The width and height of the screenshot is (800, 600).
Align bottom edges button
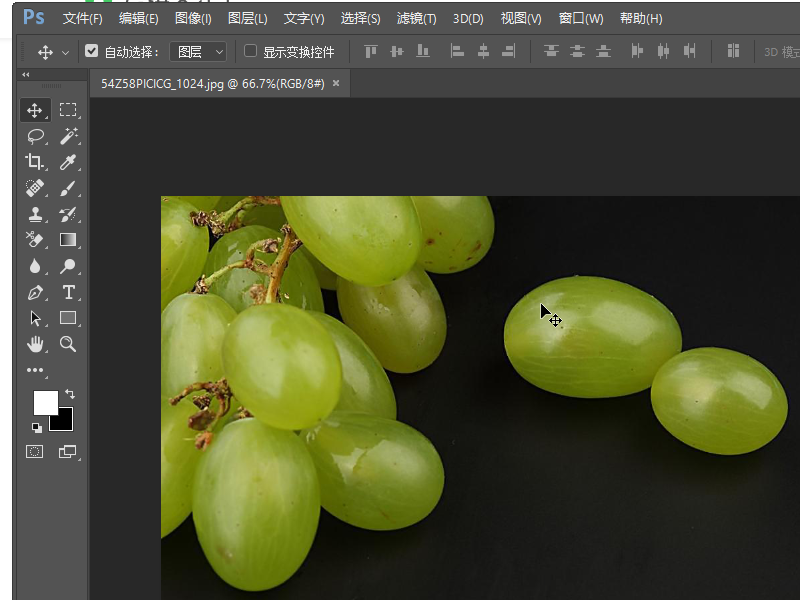tap(423, 51)
